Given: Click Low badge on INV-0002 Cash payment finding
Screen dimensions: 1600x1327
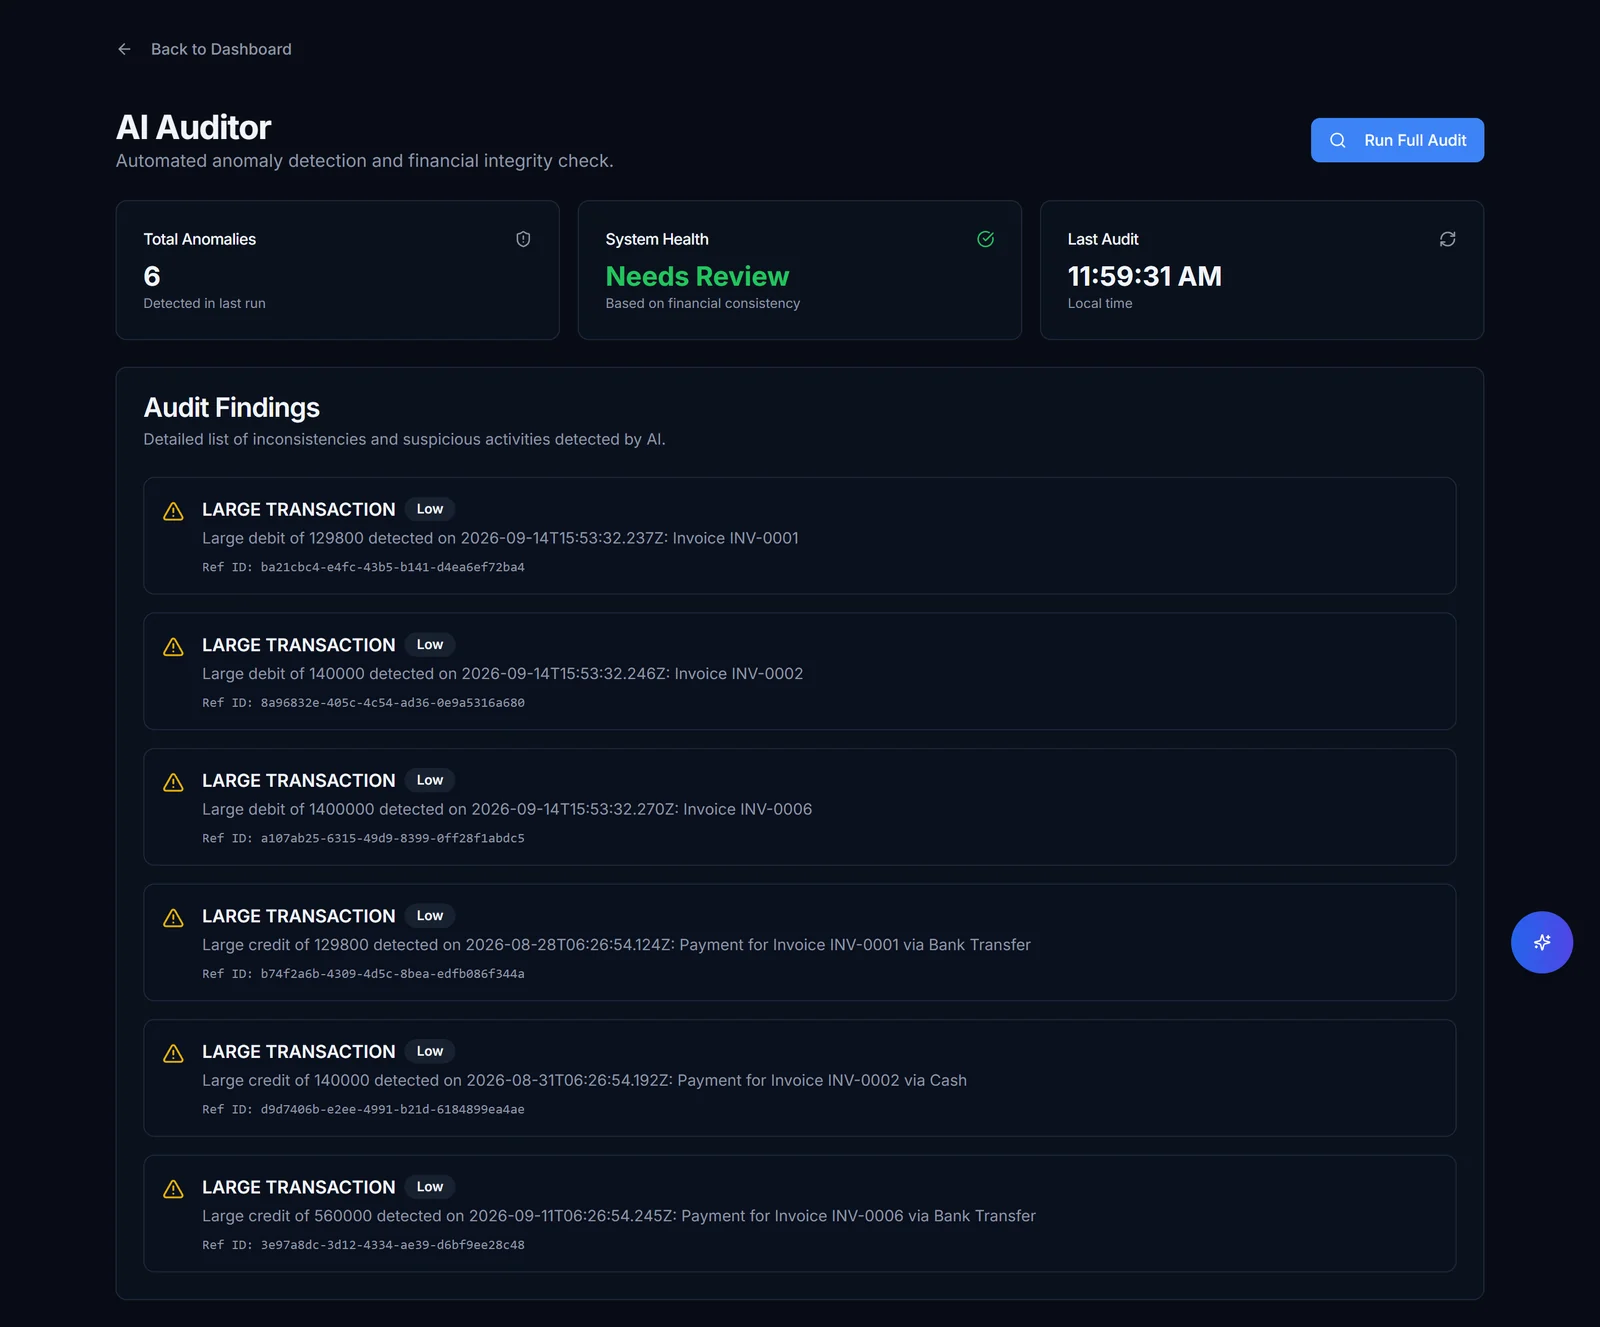Looking at the screenshot, I should click(x=430, y=1051).
